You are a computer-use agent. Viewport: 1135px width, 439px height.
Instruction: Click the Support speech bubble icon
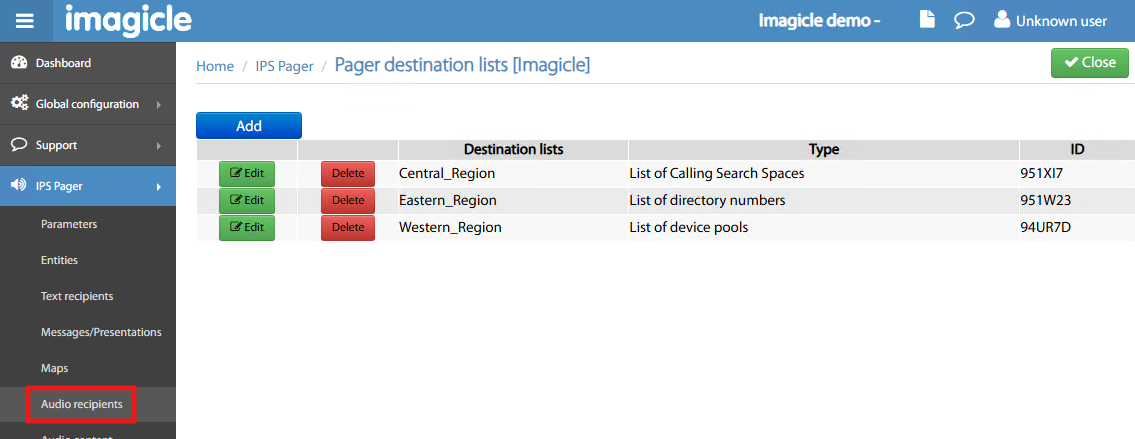tap(19, 145)
